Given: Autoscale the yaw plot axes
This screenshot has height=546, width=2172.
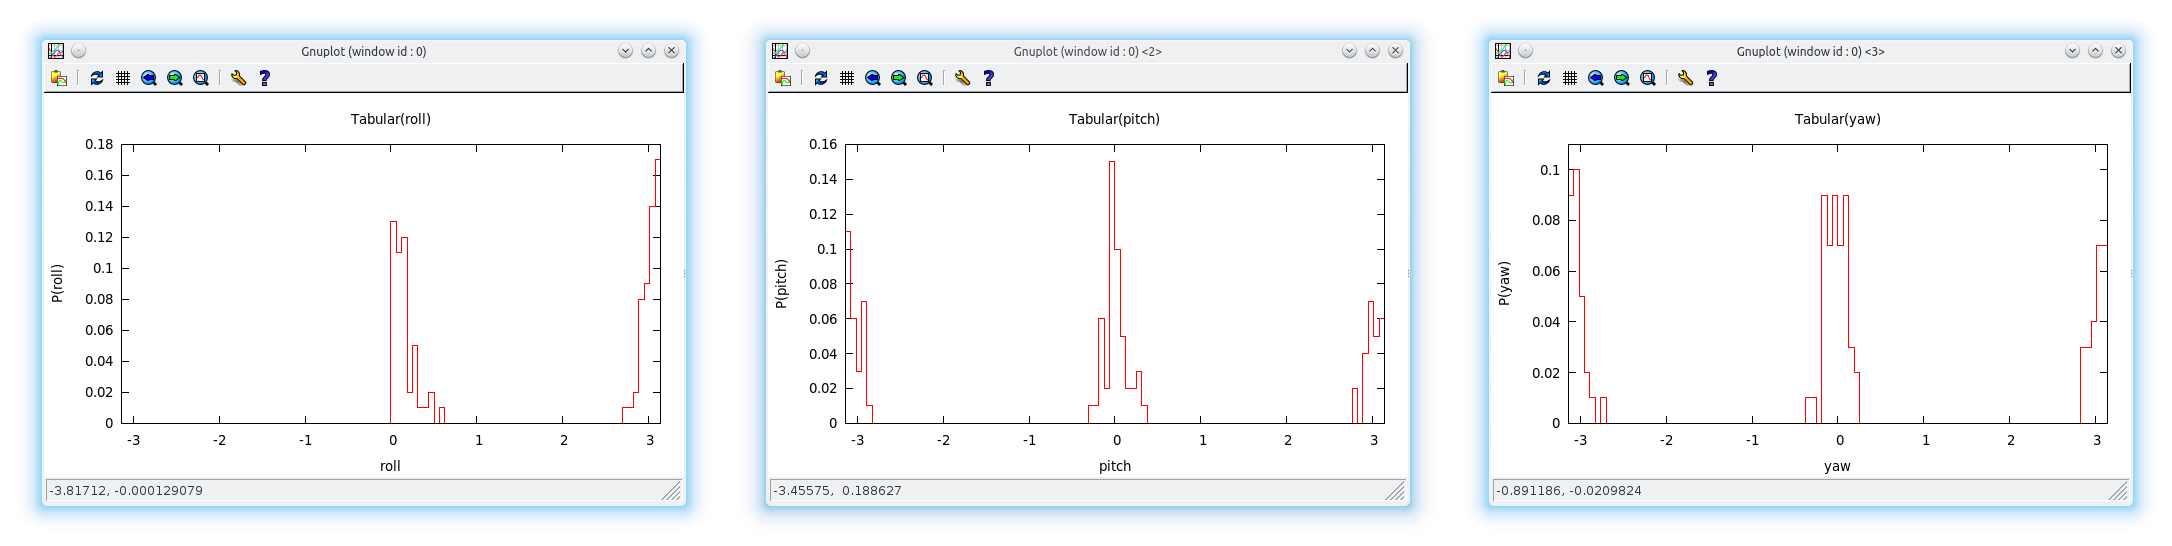Looking at the screenshot, I should click(x=1648, y=78).
